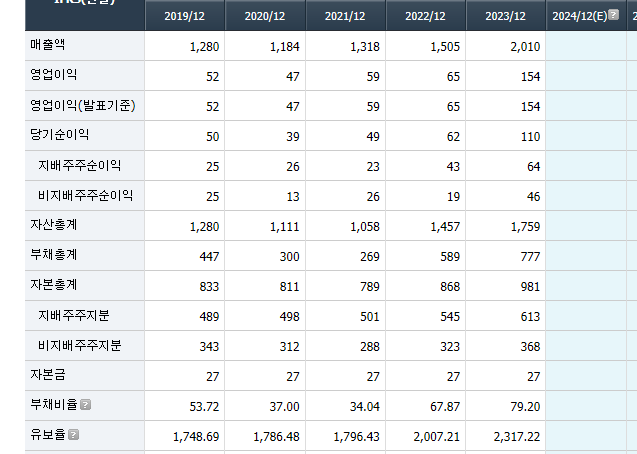Click the 자본금 row label

coord(48,375)
